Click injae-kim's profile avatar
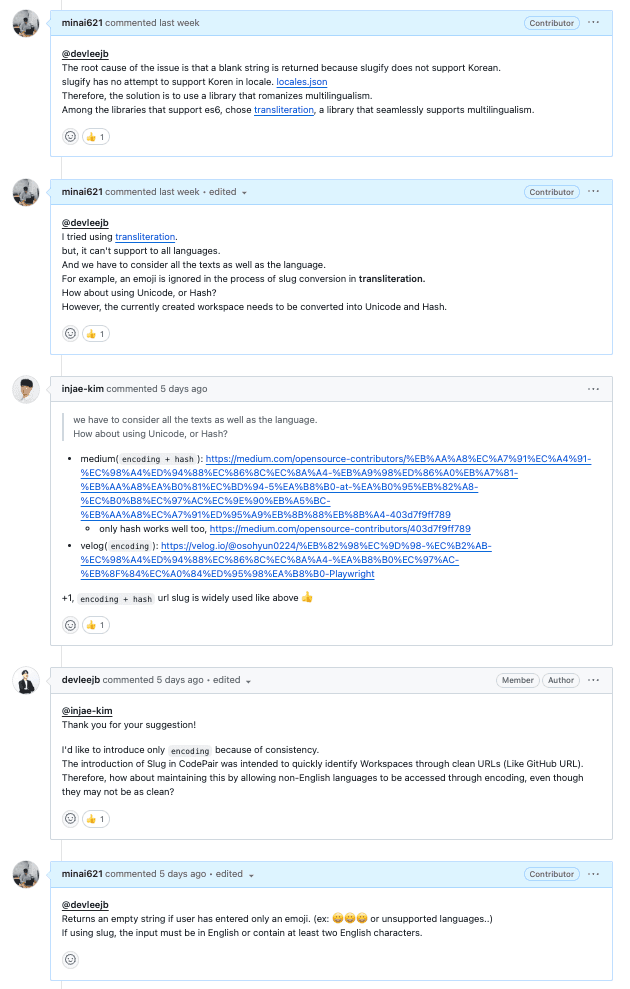 (x=26, y=388)
